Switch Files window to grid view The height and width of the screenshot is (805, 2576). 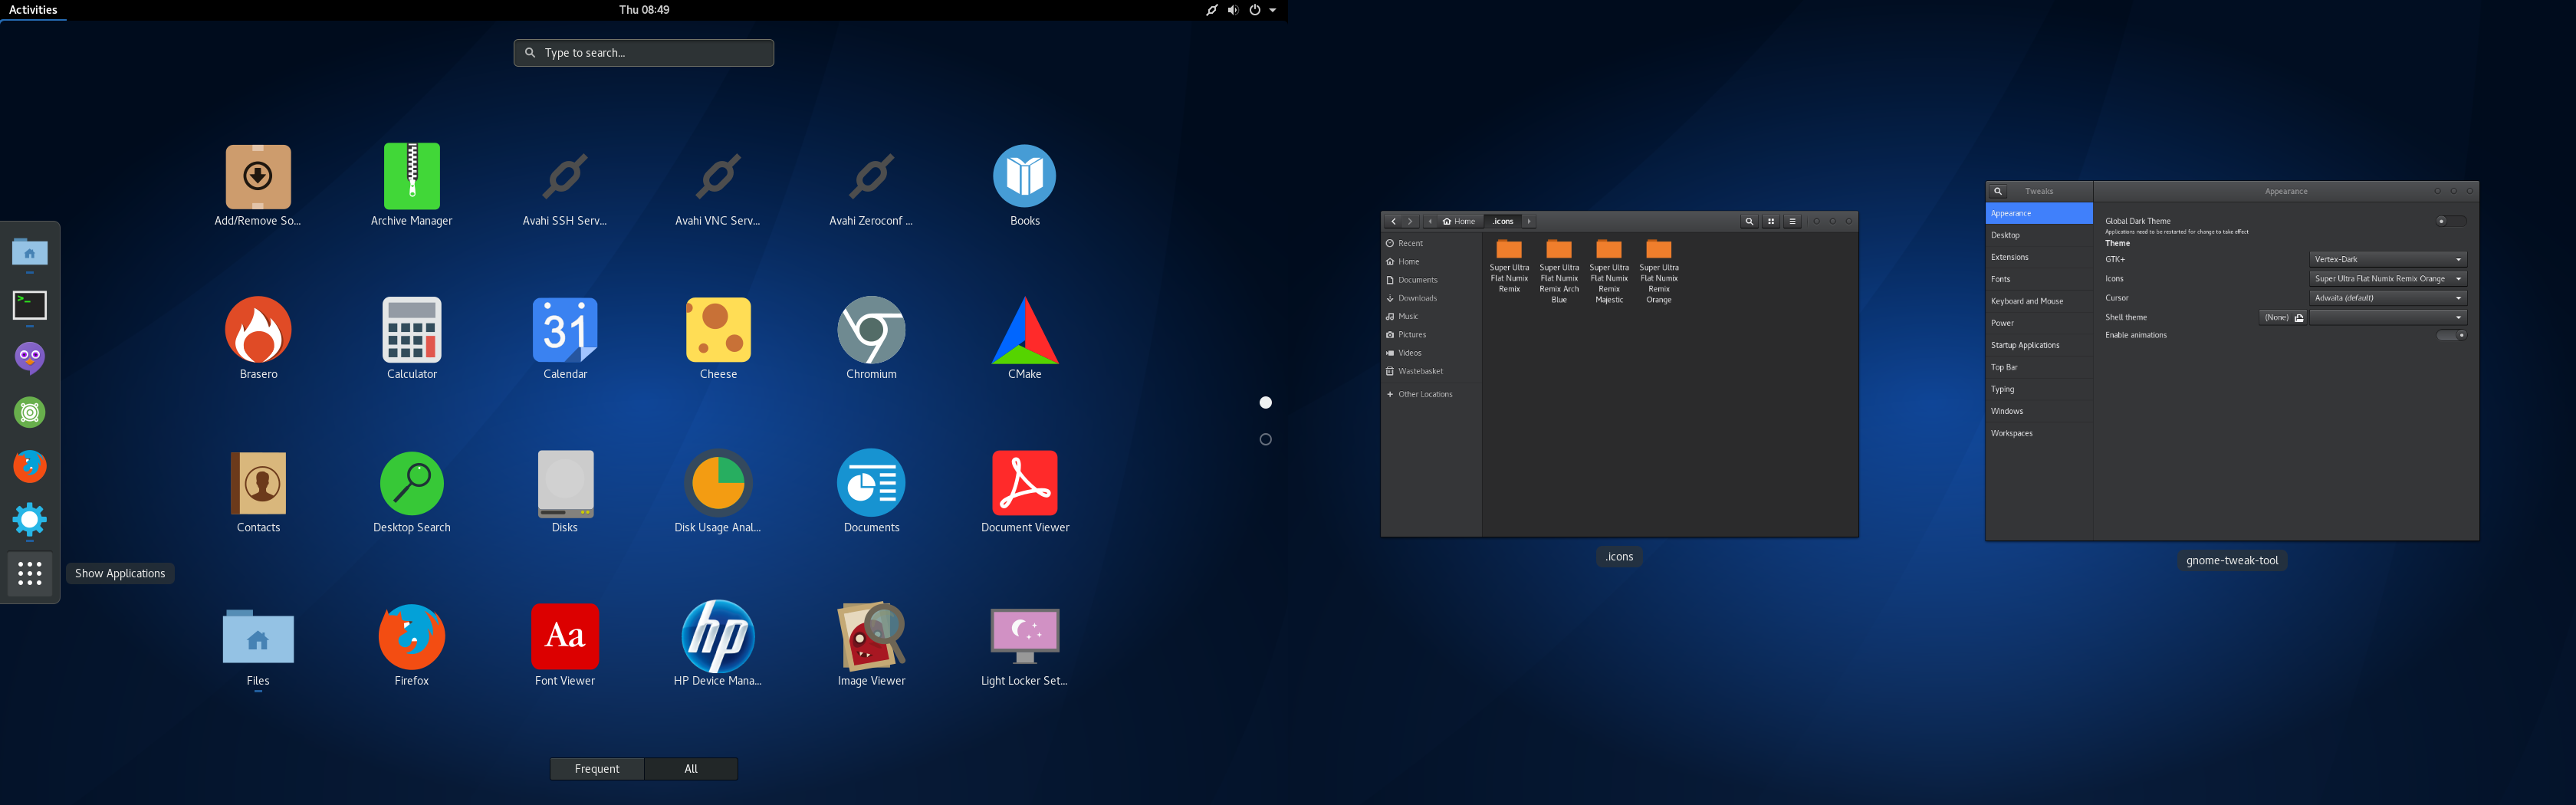point(1771,221)
